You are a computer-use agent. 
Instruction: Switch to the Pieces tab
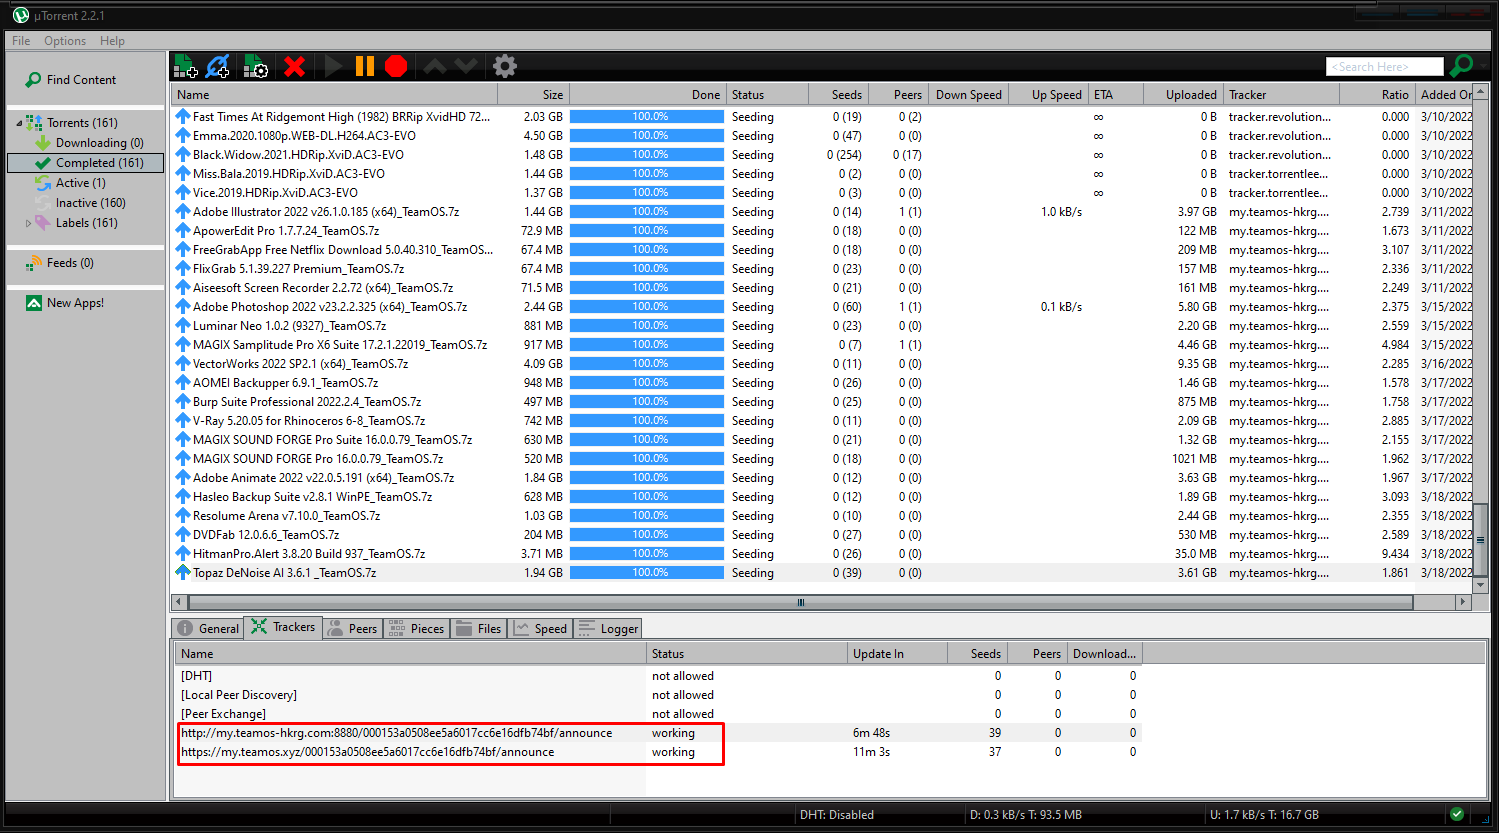[x=416, y=629]
